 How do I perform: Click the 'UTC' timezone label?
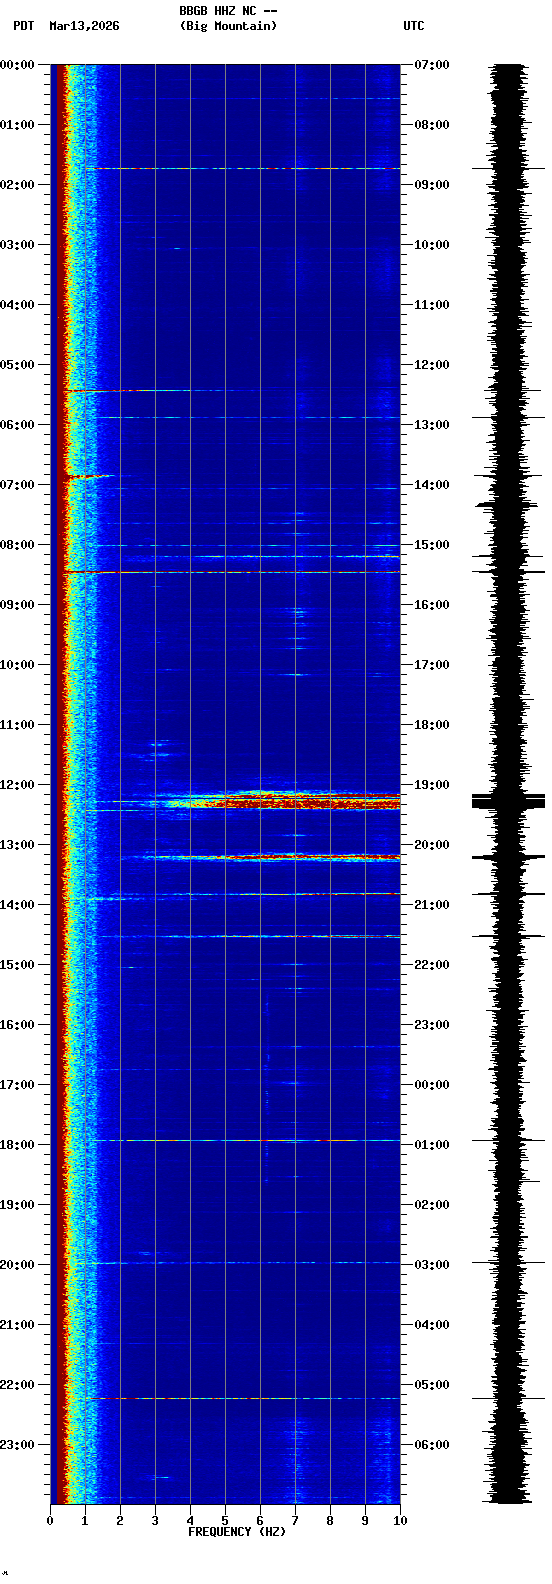(414, 26)
